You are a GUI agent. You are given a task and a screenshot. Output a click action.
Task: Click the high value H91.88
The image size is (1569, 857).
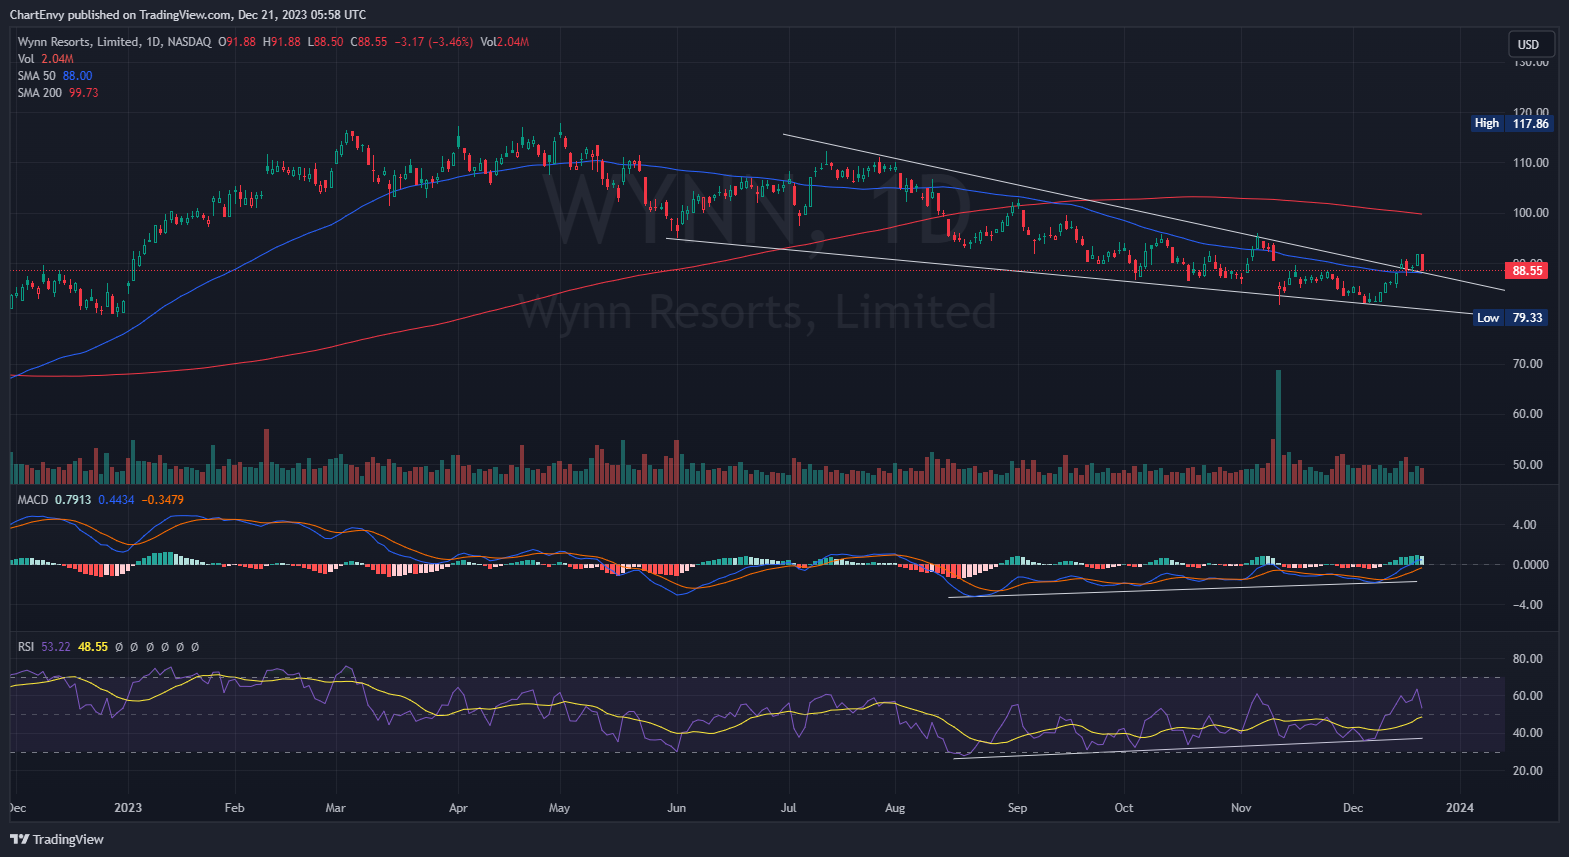click(281, 42)
